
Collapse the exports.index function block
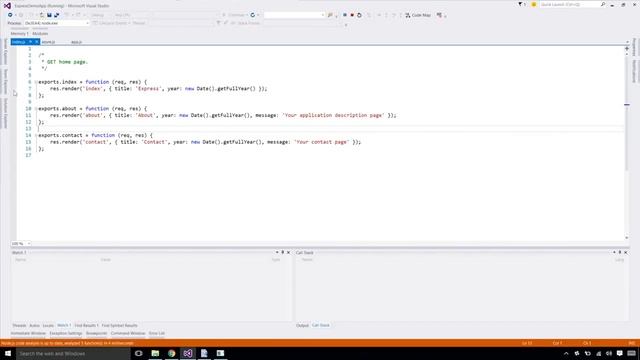[x=36, y=82]
